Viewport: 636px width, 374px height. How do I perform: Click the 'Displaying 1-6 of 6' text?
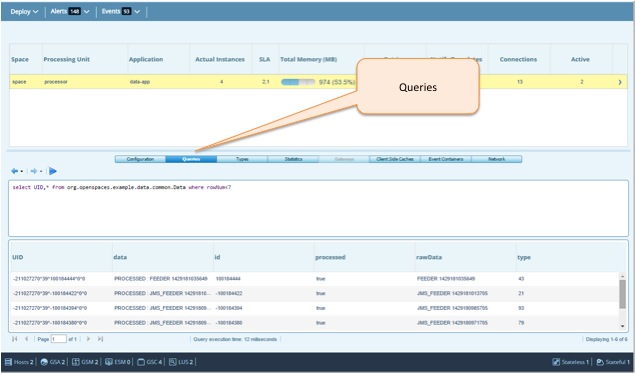pos(606,339)
